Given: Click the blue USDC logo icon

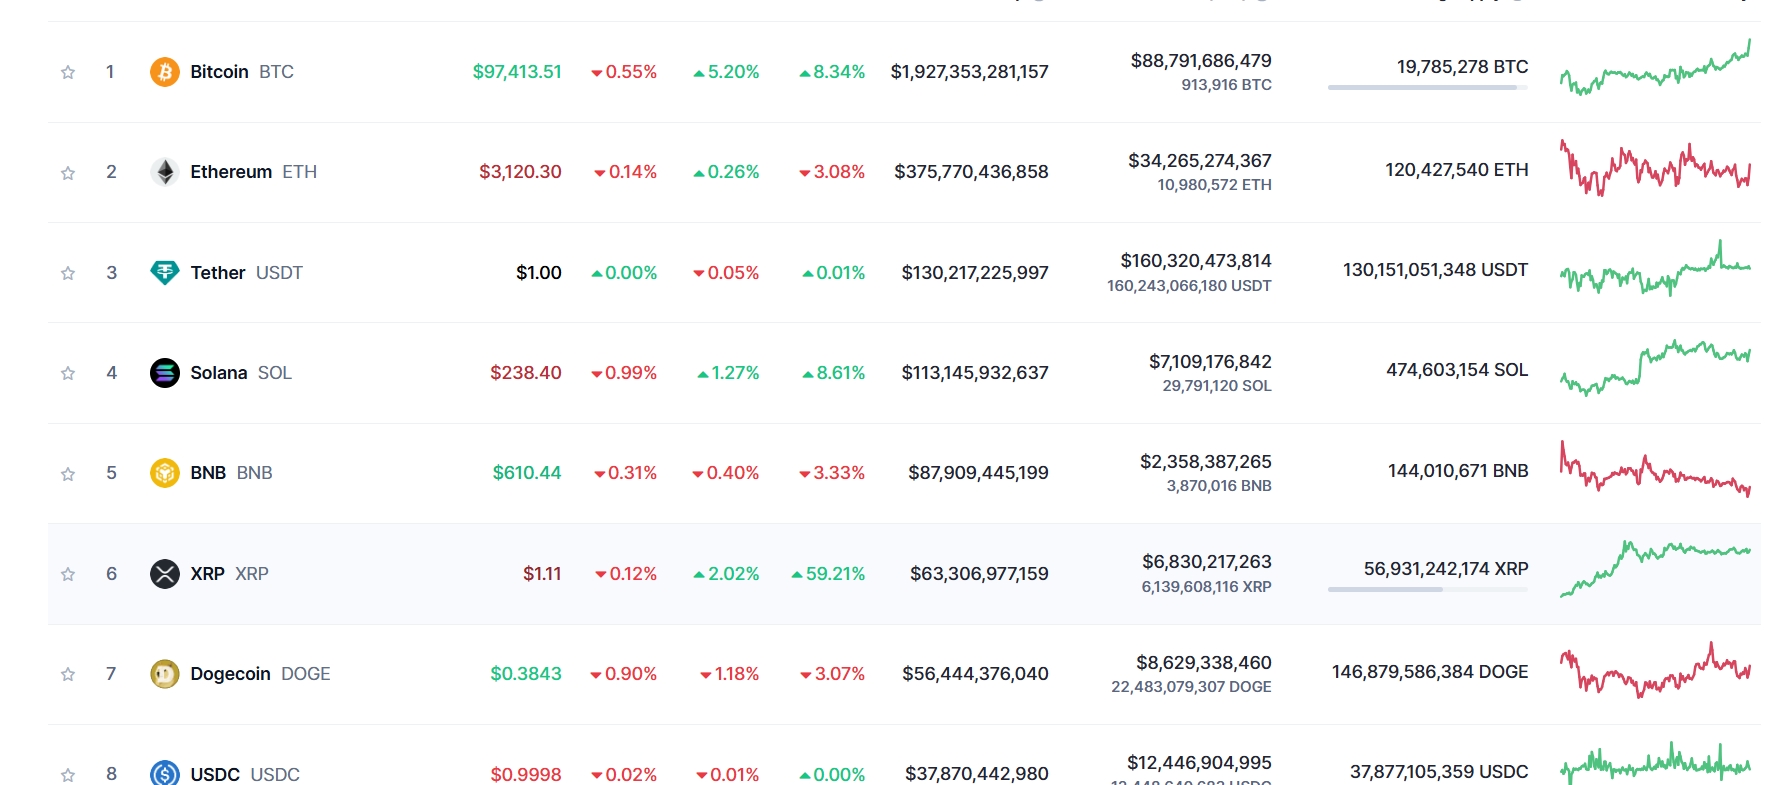Looking at the screenshot, I should pyautogui.click(x=165, y=773).
